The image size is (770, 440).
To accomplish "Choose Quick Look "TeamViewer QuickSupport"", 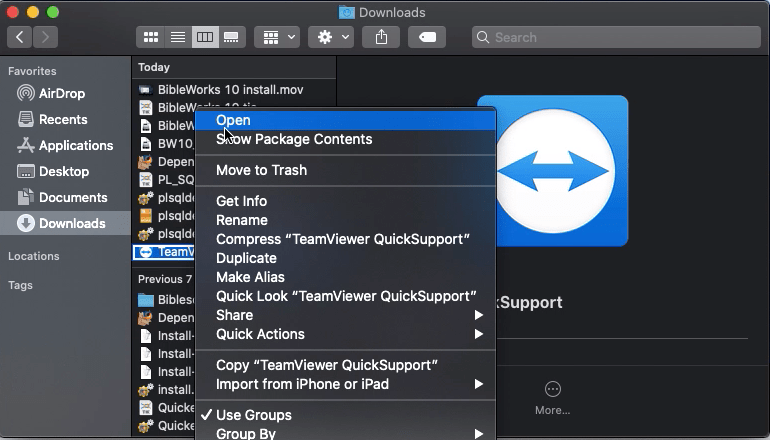I will [x=346, y=297].
